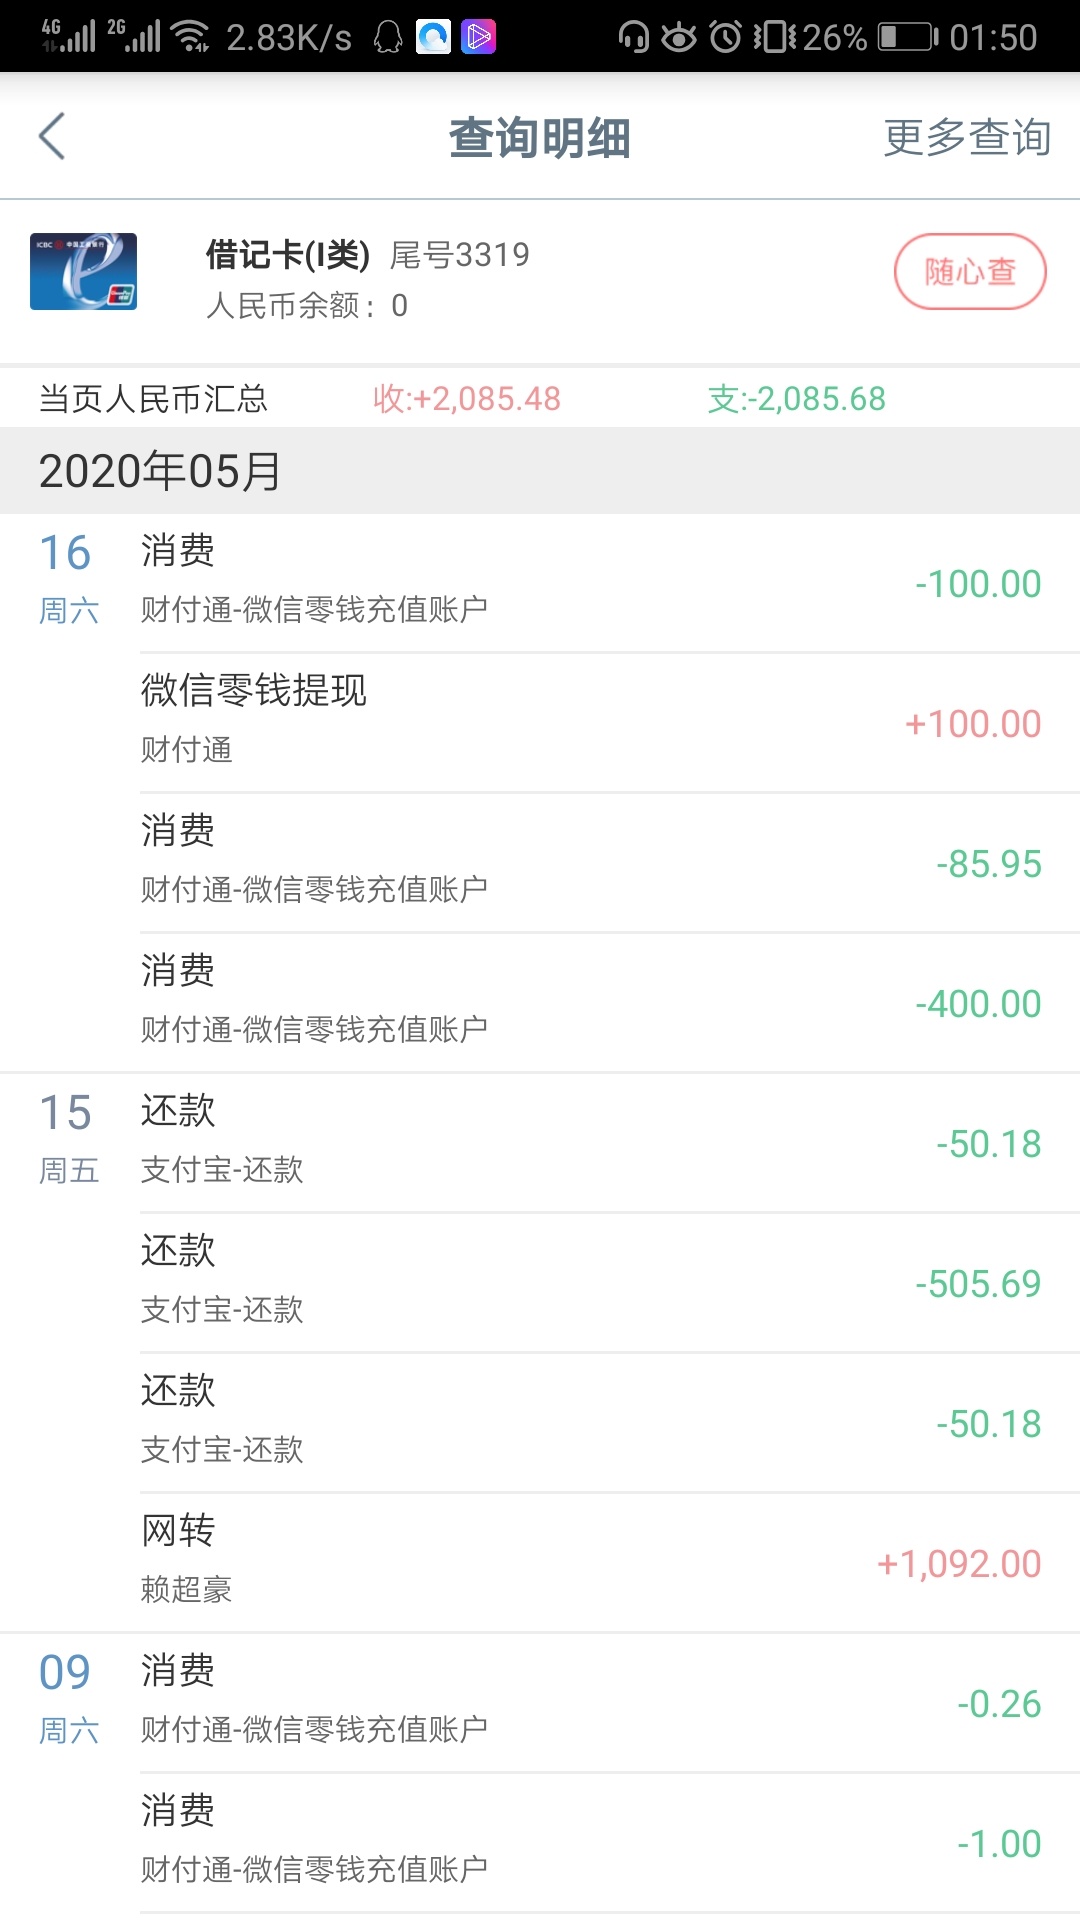Open the -85.95 消费 transaction
The image size is (1080, 1920).
pos(610,863)
